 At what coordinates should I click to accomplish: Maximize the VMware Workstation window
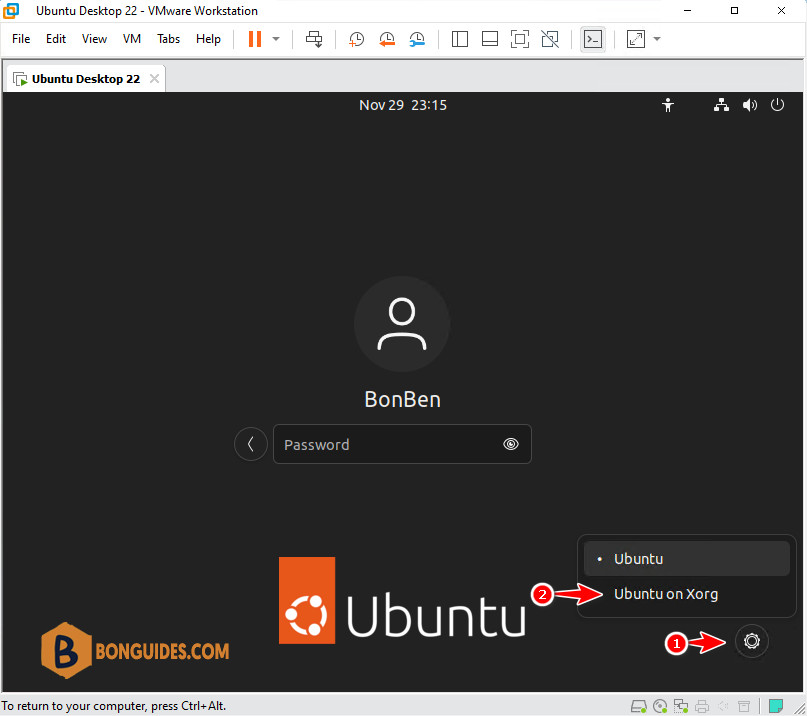pyautogui.click(x=734, y=11)
